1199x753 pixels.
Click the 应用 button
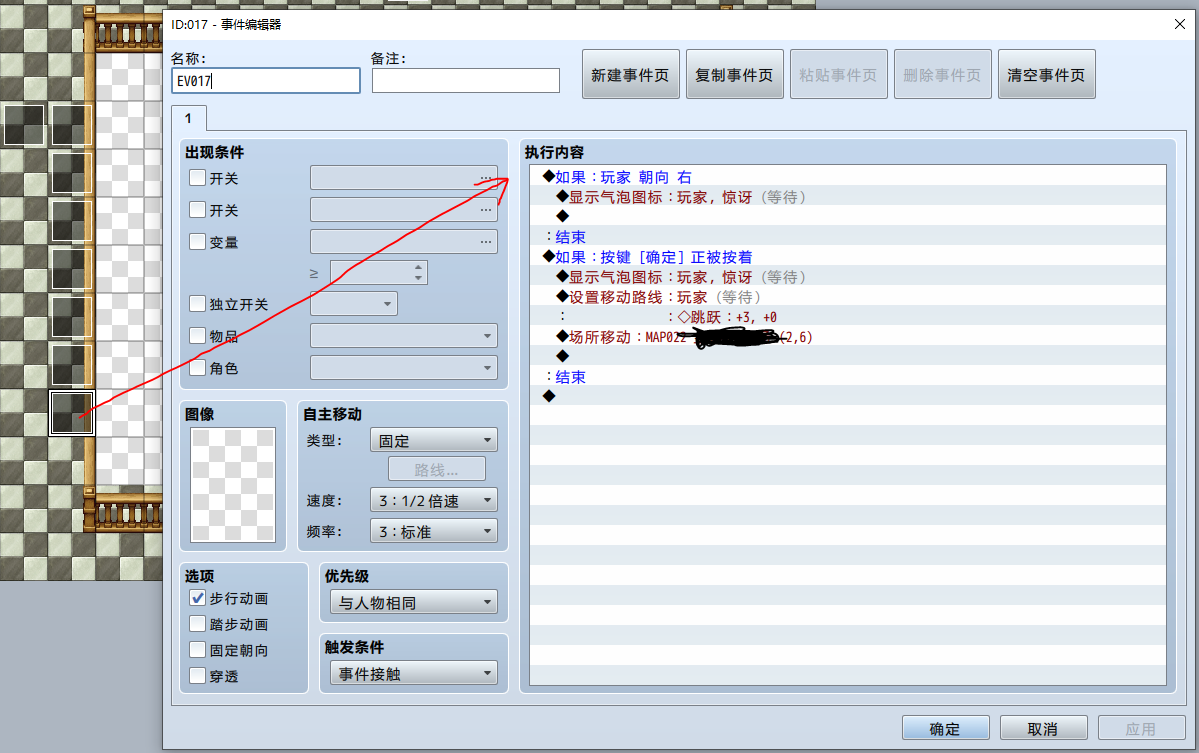(x=1142, y=729)
